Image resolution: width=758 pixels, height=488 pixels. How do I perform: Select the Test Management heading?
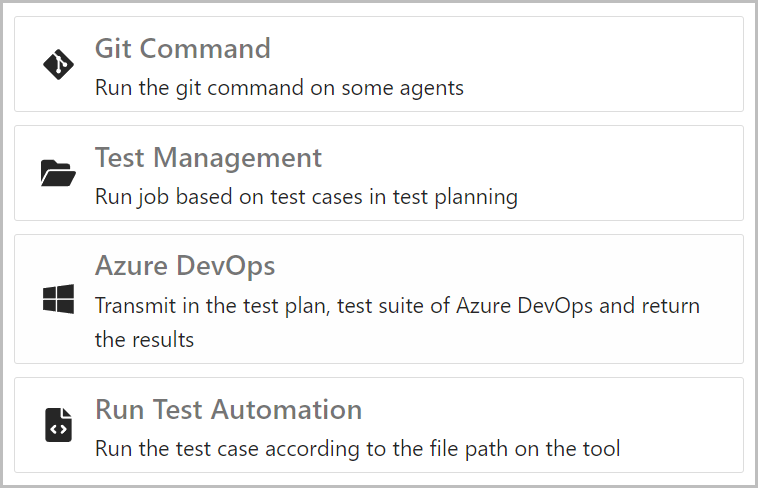click(208, 158)
